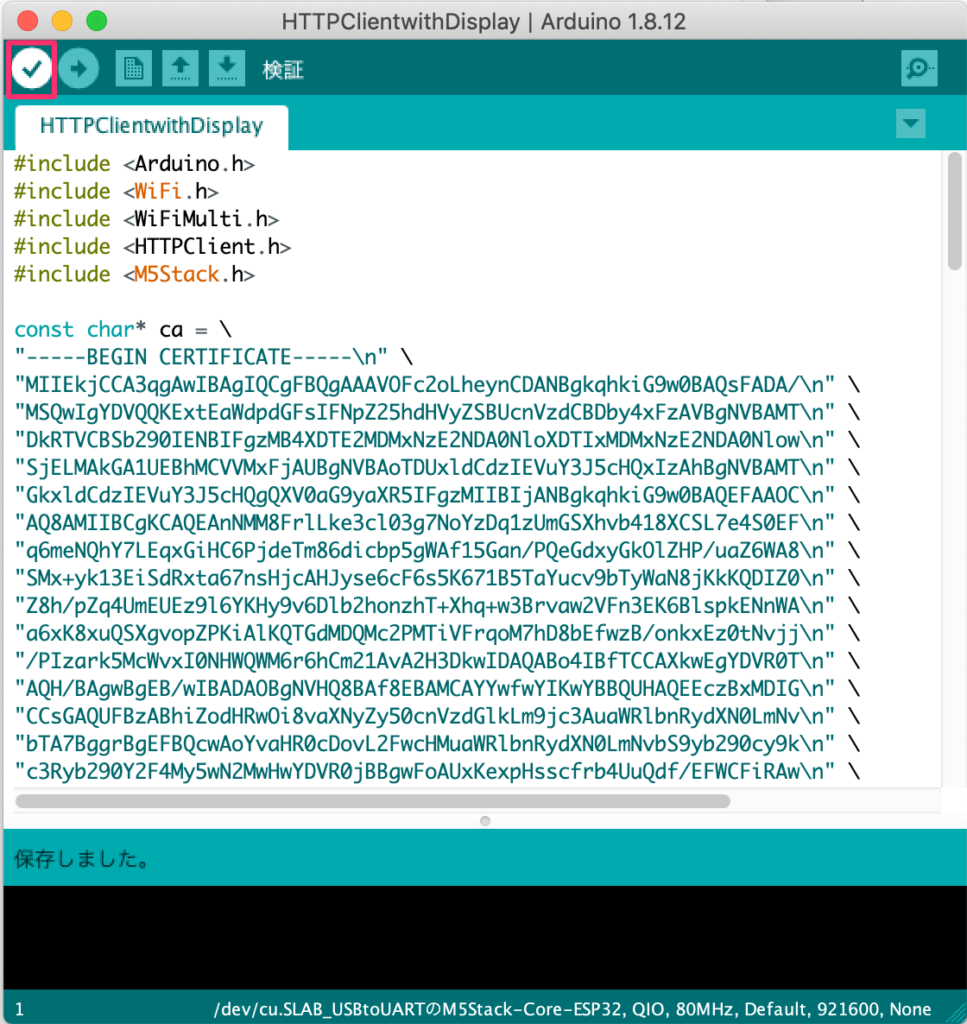Click the Upload arrow button
The image size is (967, 1024).
[x=78, y=69]
